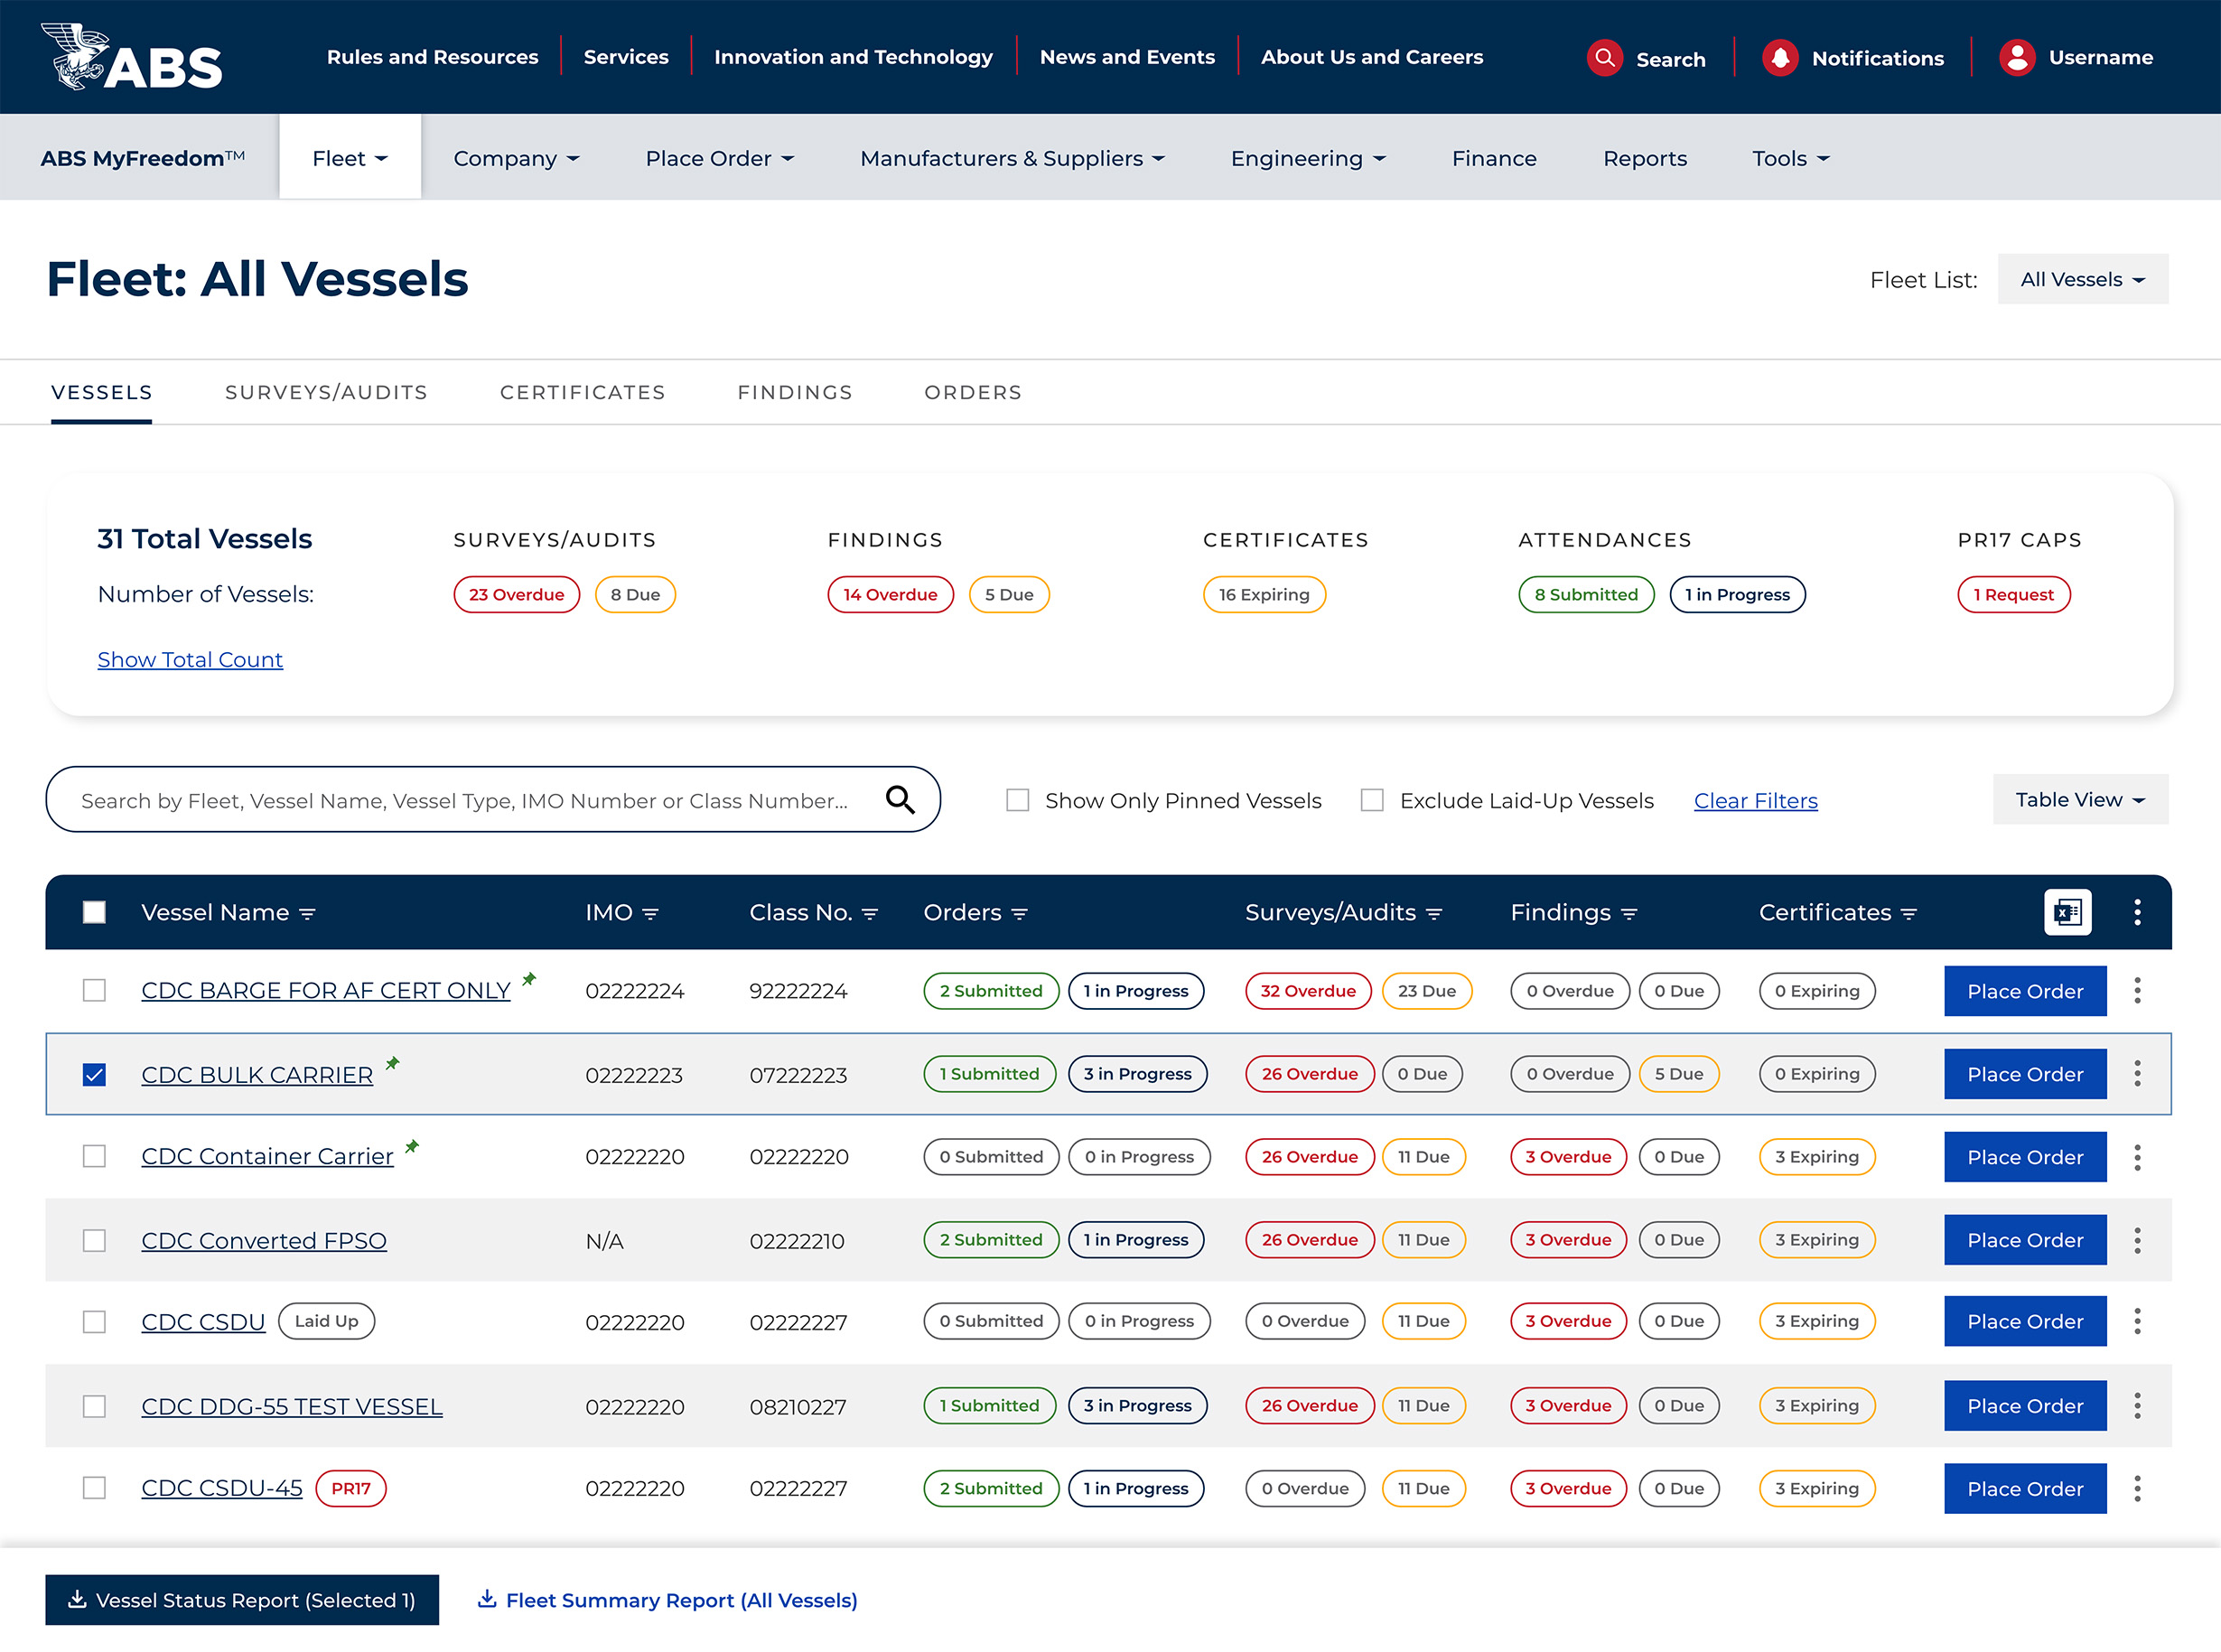Click pin icon beside CDC BULK CARRIER
The image size is (2221, 1652).
[392, 1063]
